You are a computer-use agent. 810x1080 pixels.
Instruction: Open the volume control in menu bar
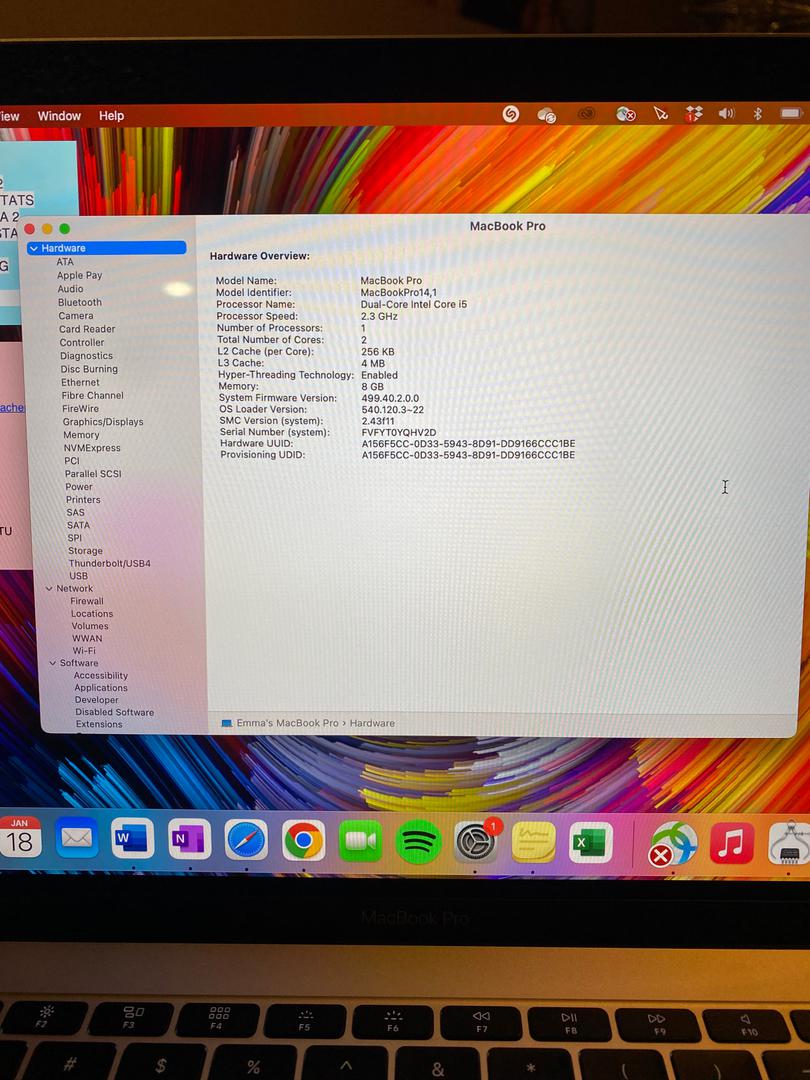pyautogui.click(x=727, y=114)
